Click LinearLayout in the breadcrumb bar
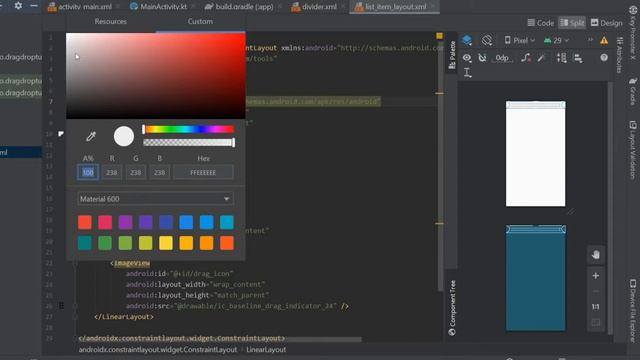This screenshot has height=360, width=640. (266, 349)
